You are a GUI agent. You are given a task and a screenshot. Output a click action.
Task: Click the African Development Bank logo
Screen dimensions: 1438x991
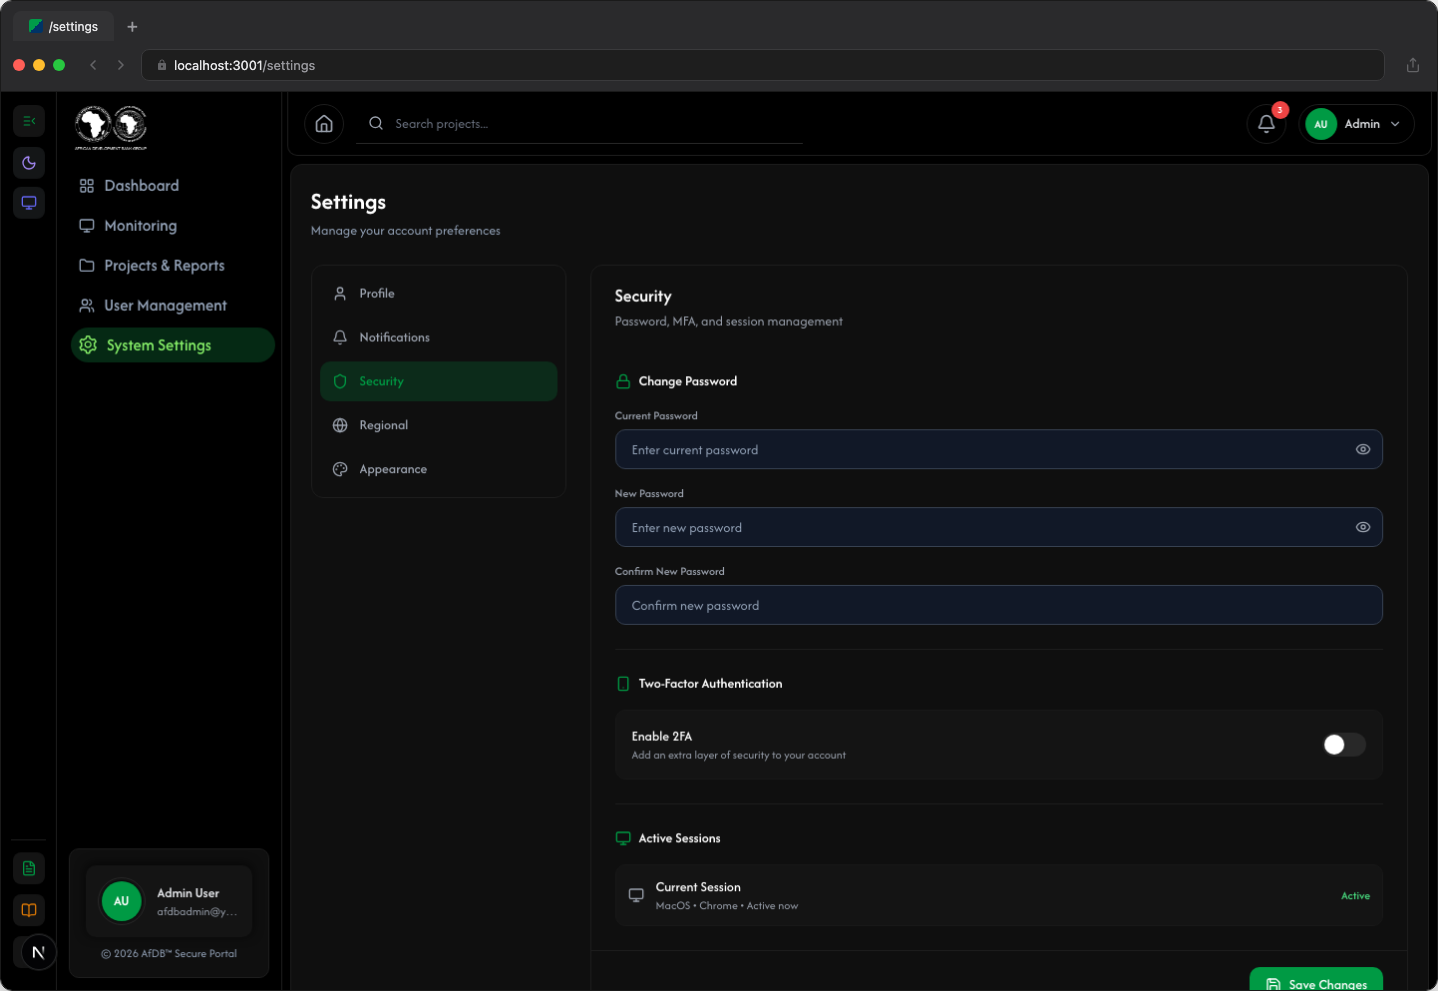coord(111,127)
